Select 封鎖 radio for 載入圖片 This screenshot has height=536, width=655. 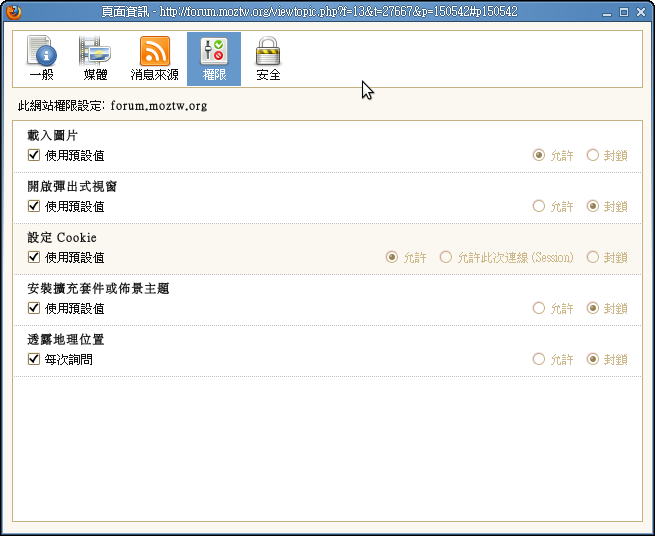592,155
